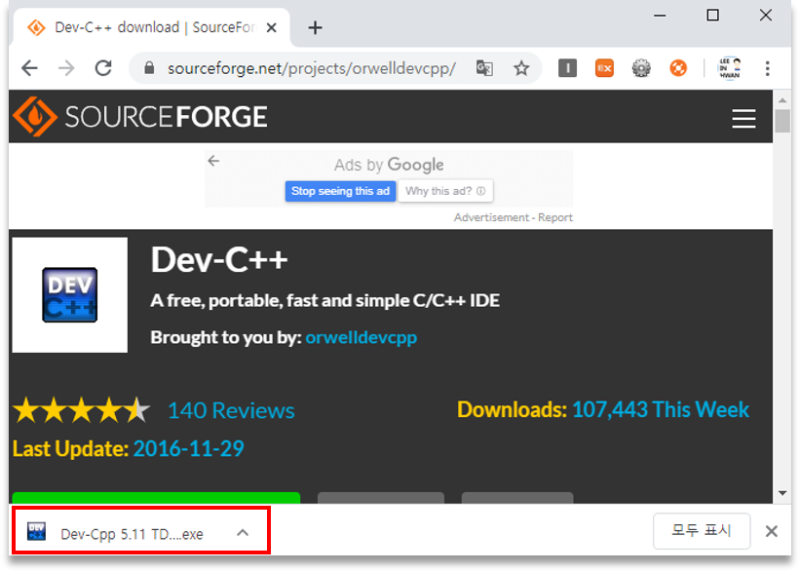The image size is (800, 572).
Task: Maximize the Chrome window
Action: pyautogui.click(x=713, y=15)
